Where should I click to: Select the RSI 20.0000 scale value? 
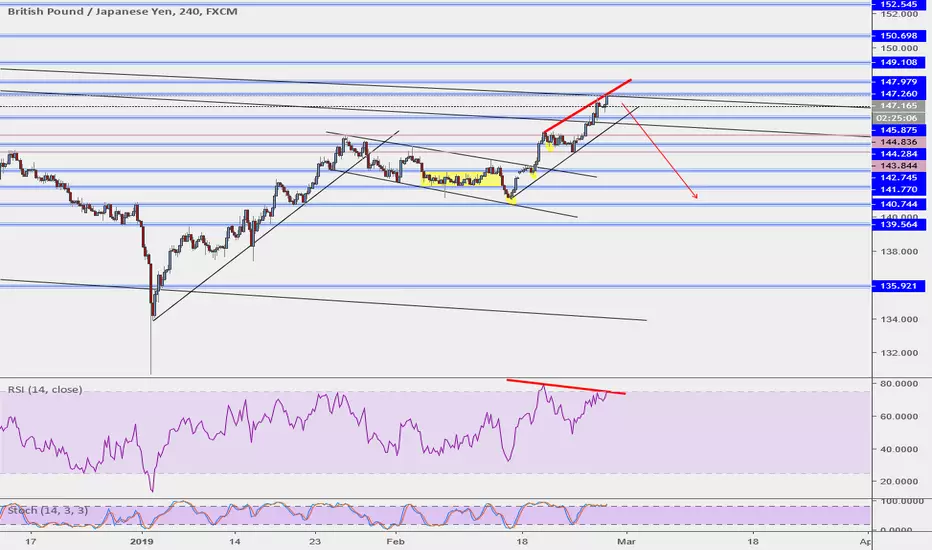899,481
